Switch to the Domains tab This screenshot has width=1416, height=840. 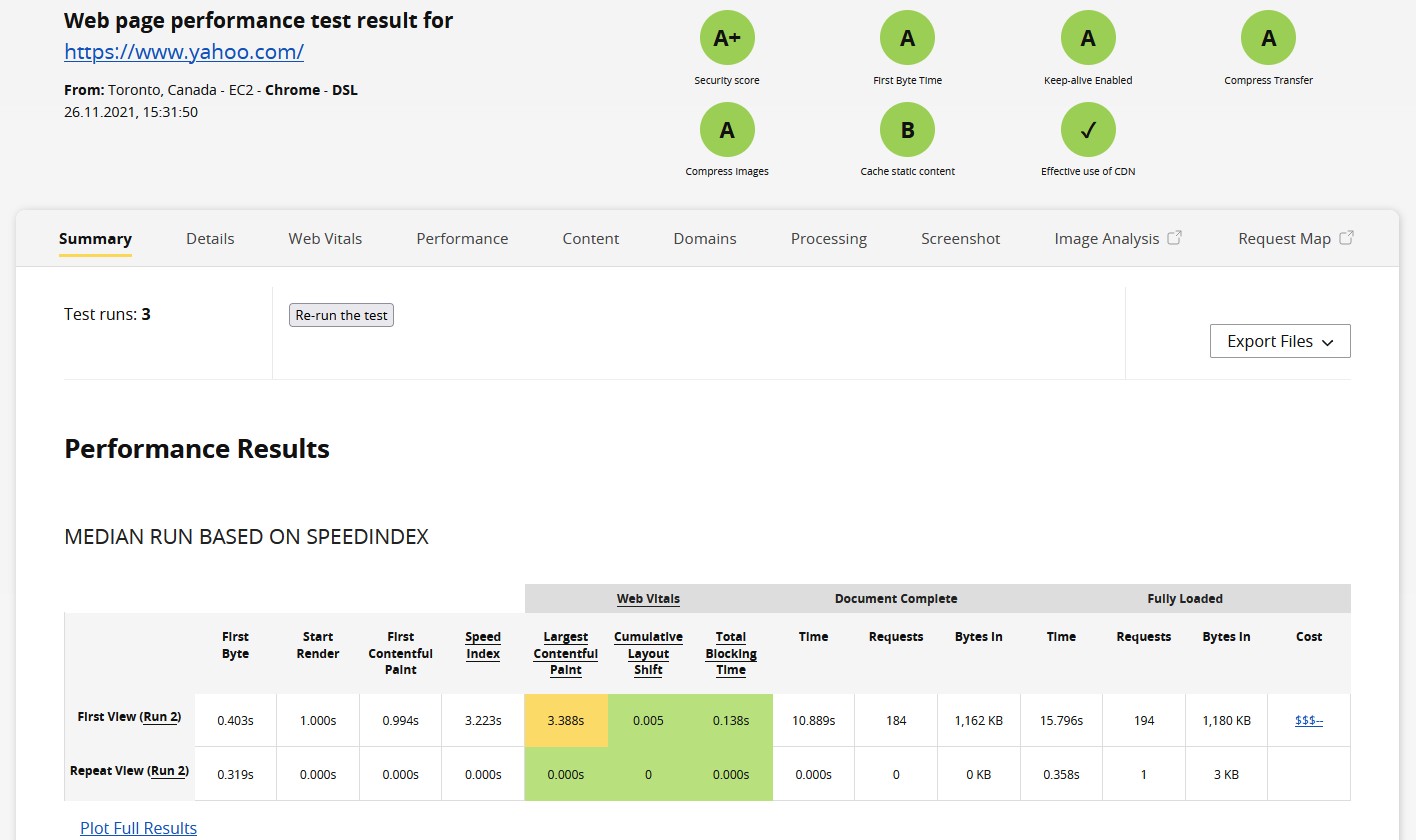[705, 238]
